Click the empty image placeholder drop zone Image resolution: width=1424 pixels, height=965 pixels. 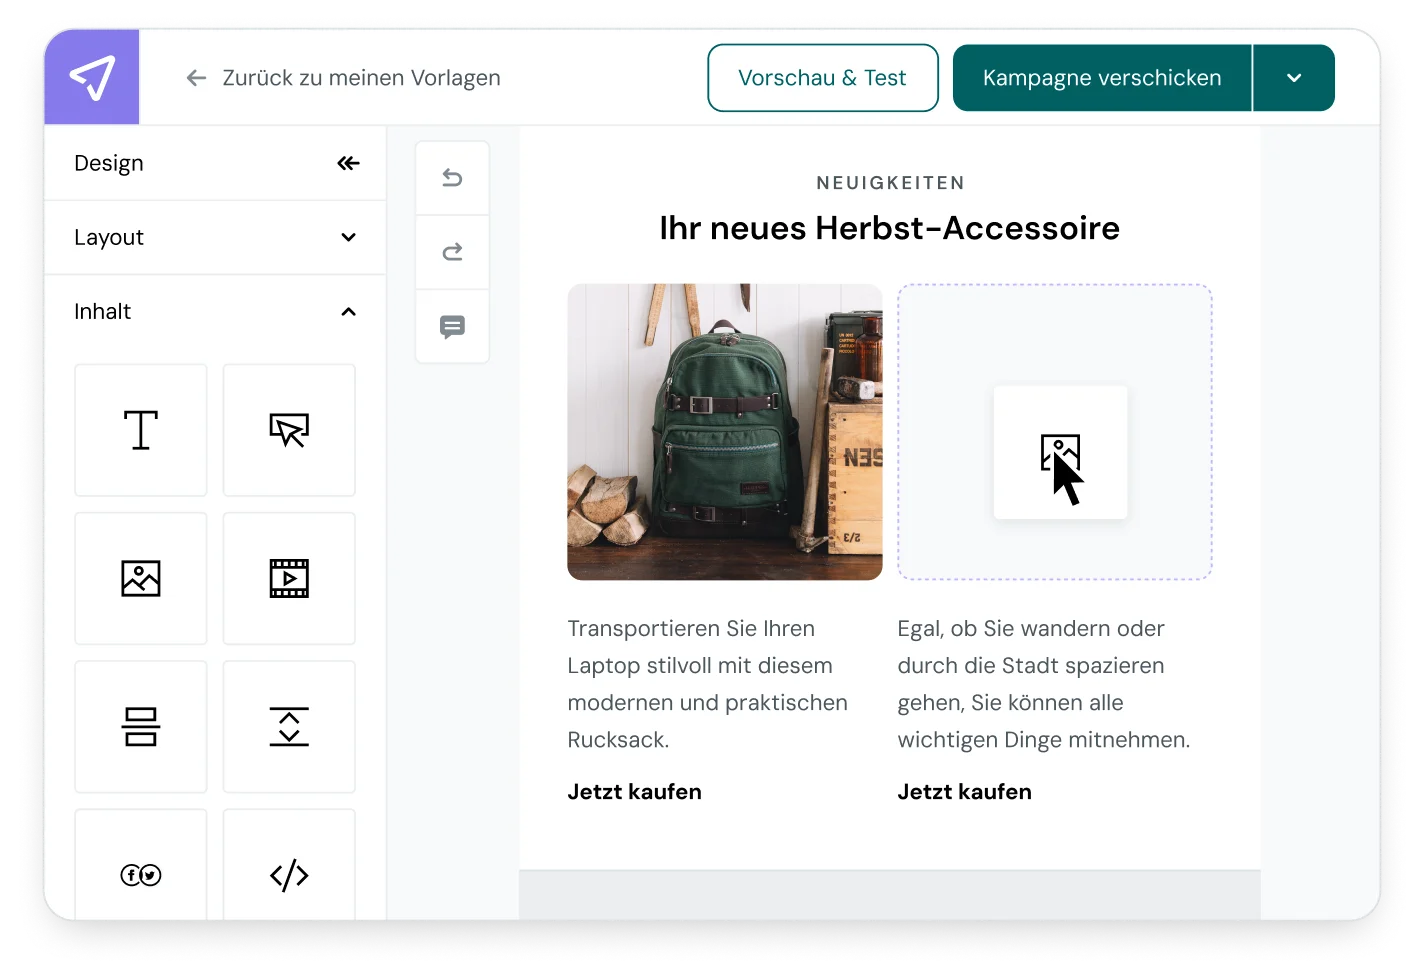[x=1055, y=432]
